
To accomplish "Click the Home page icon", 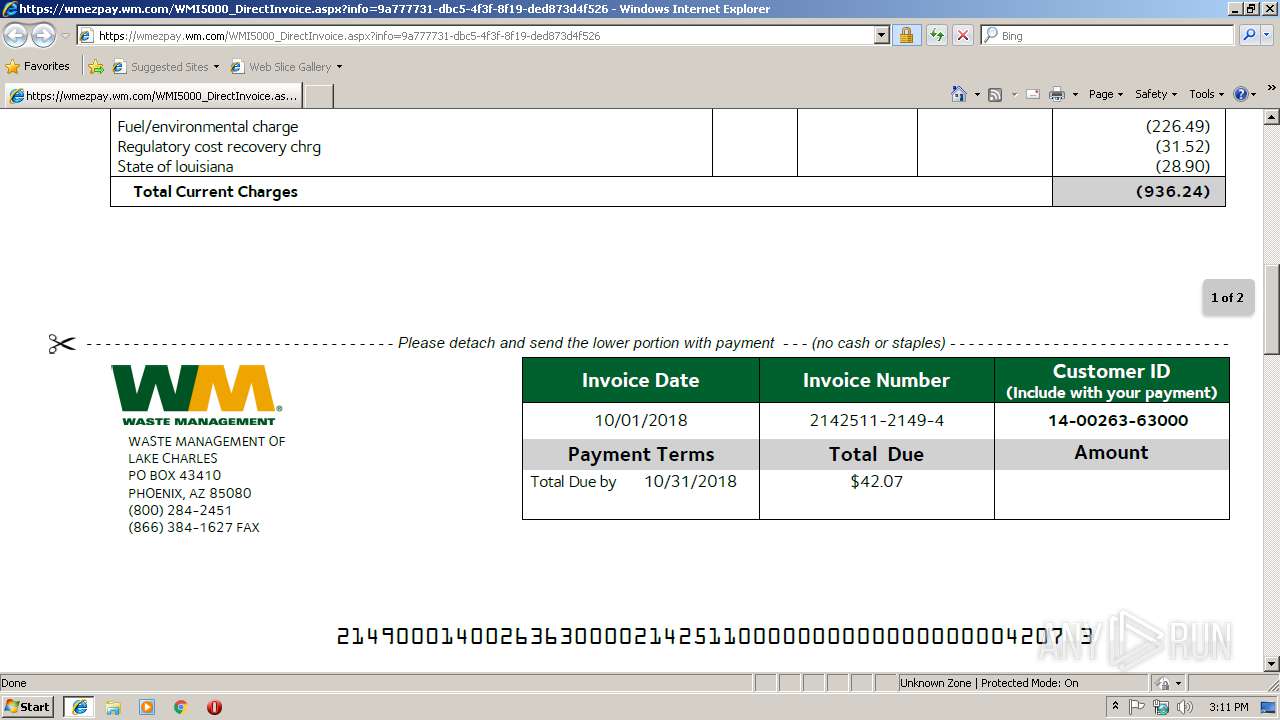I will click(x=959, y=94).
